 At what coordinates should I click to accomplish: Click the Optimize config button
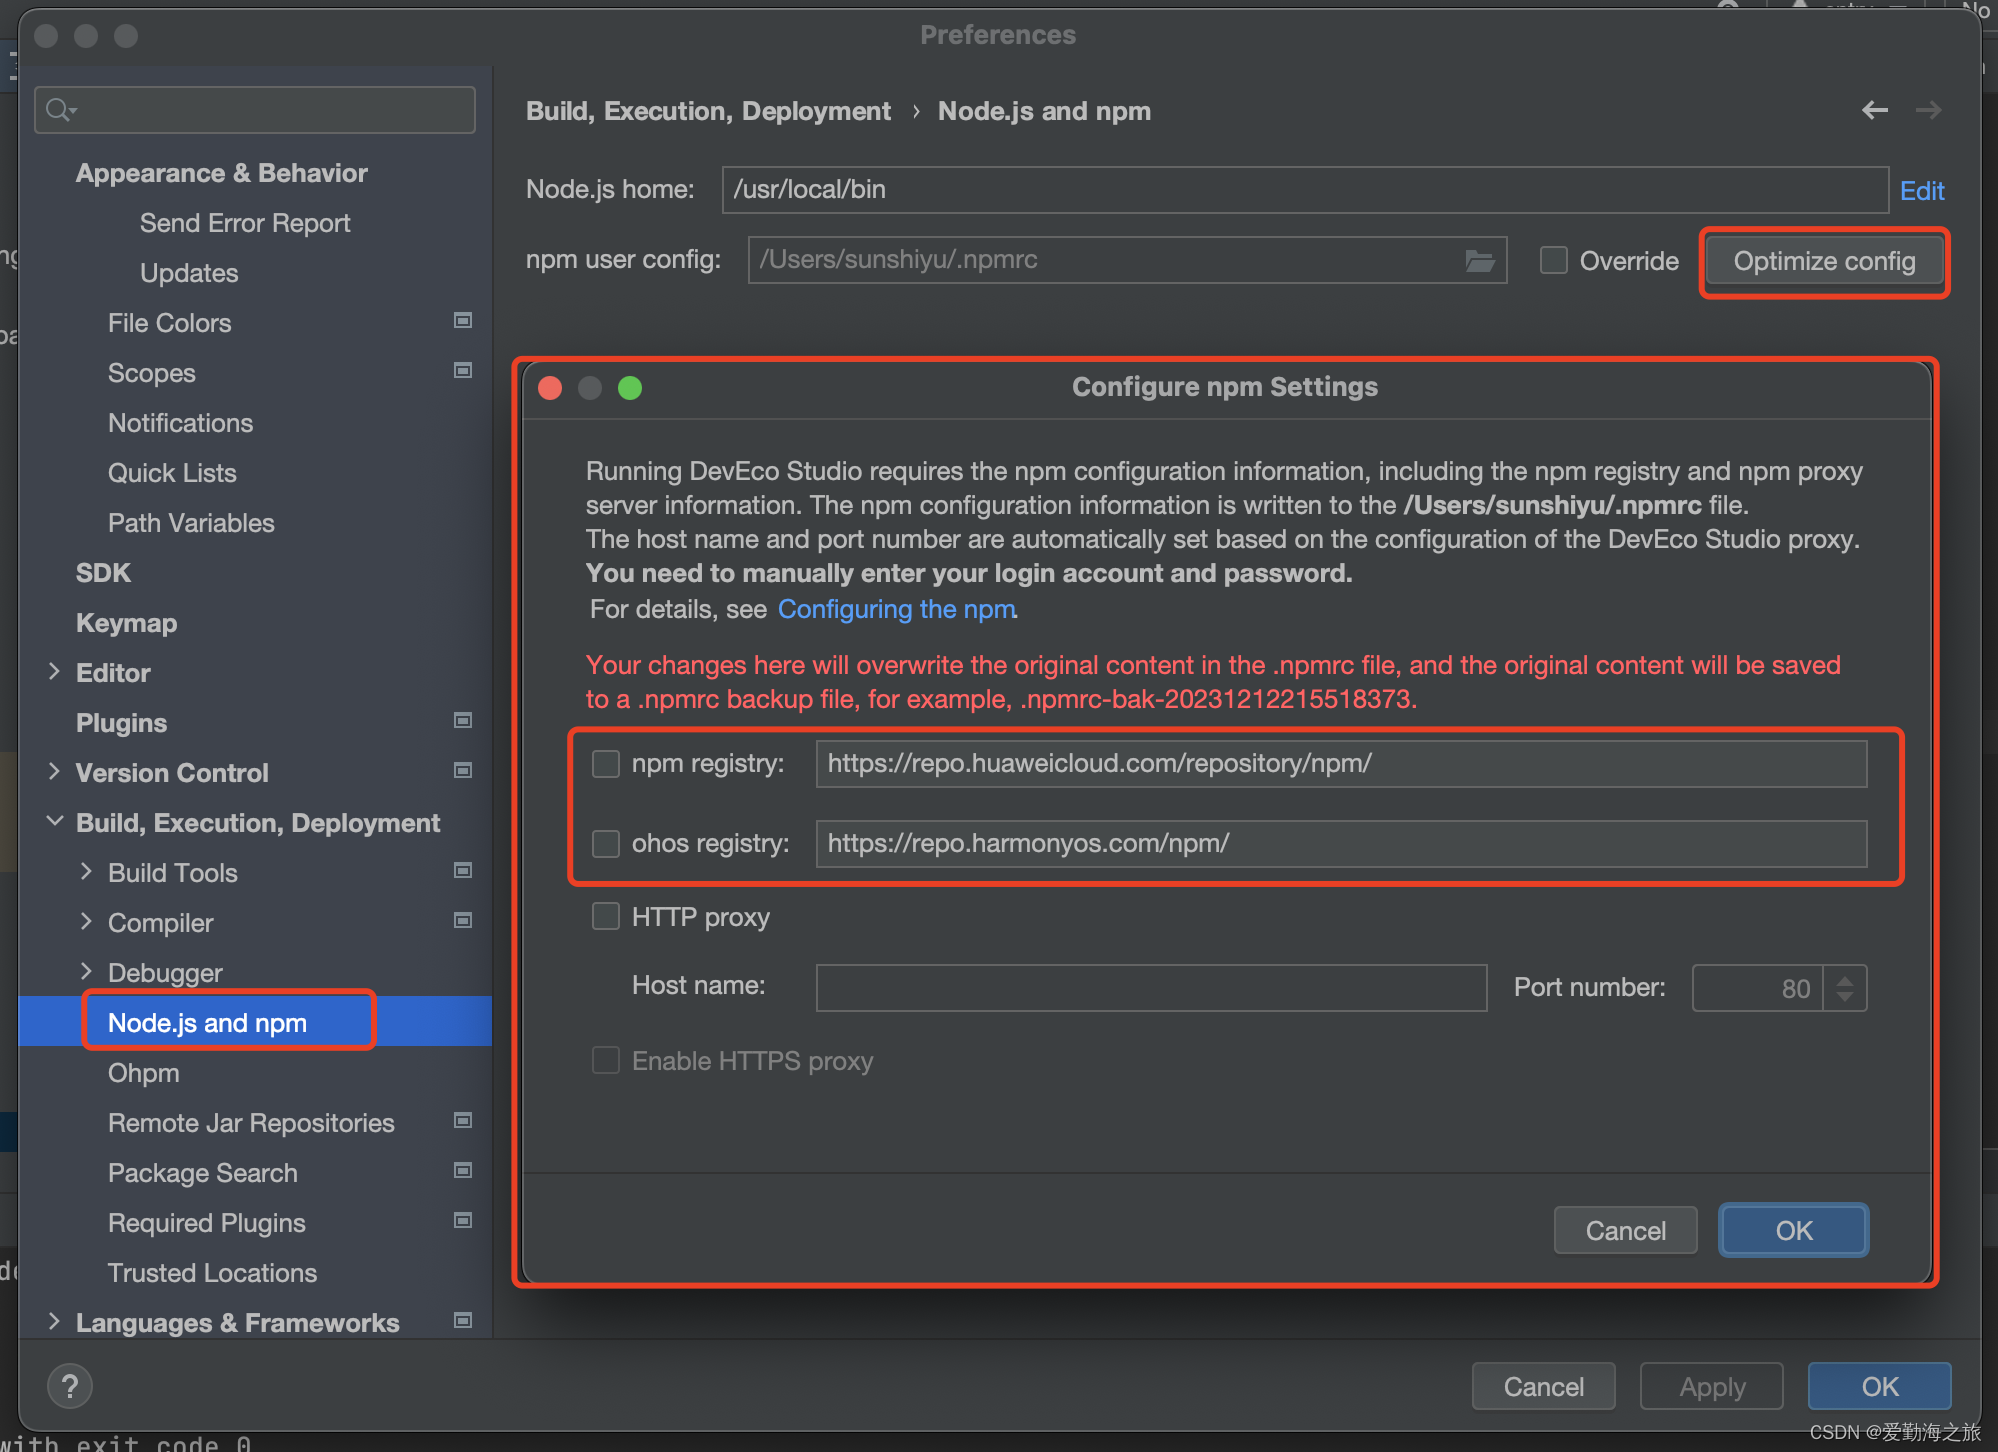[1824, 261]
